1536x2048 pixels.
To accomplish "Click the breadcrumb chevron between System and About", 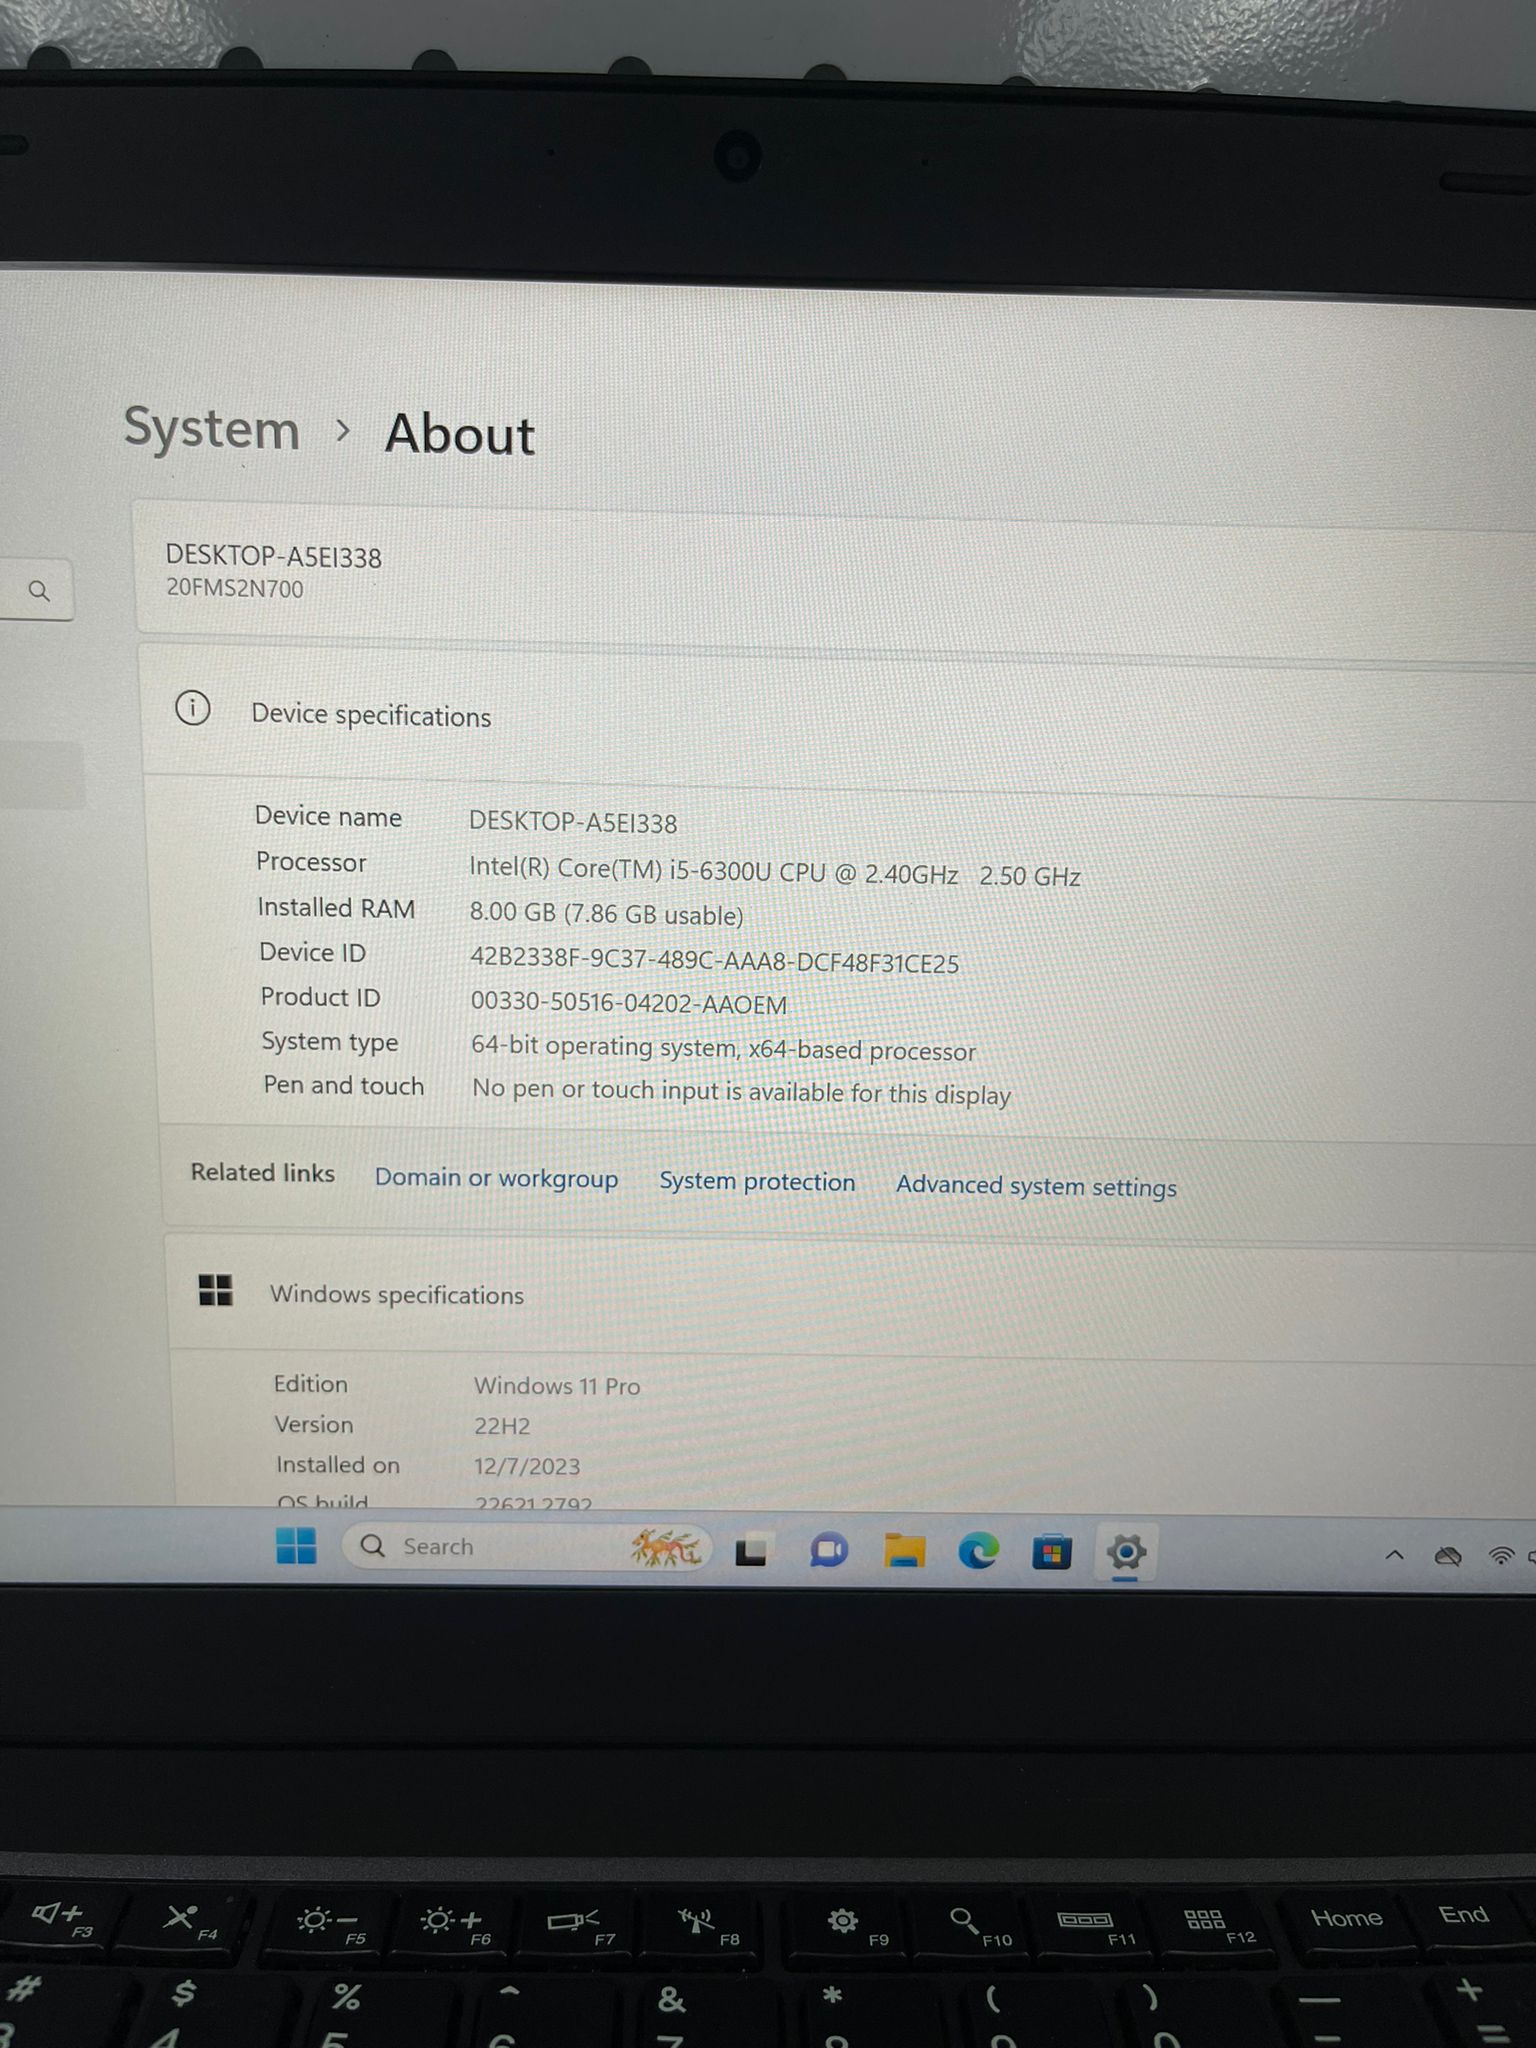I will point(343,431).
